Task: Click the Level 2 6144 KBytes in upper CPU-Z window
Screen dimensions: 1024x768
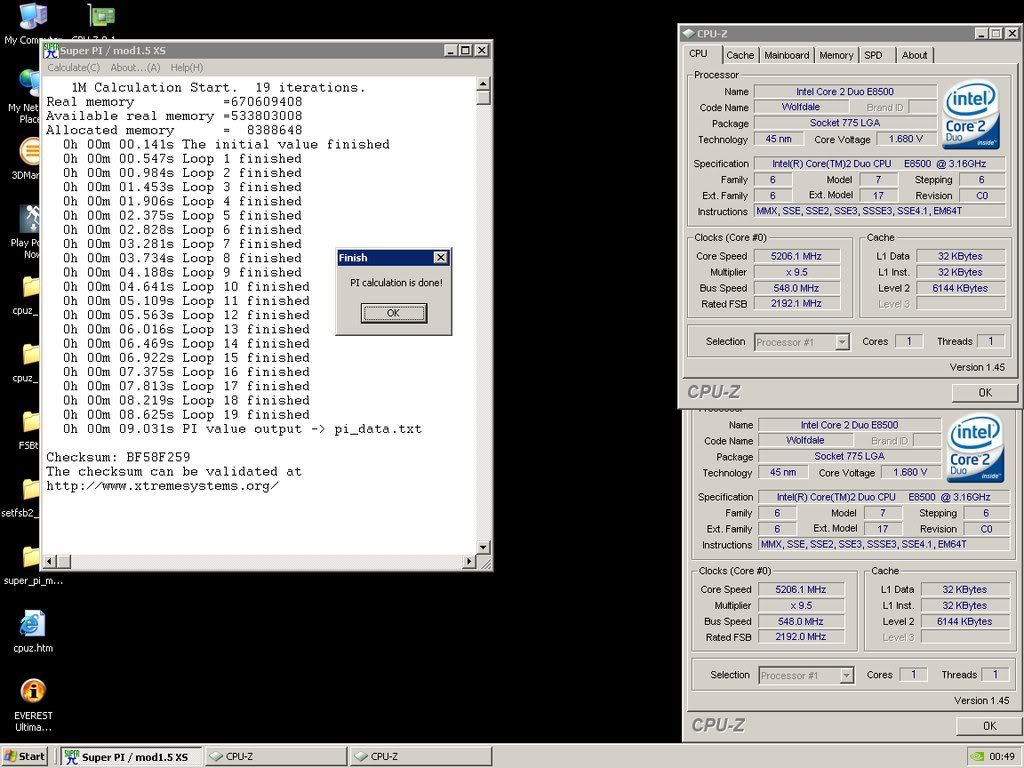Action: click(960, 288)
